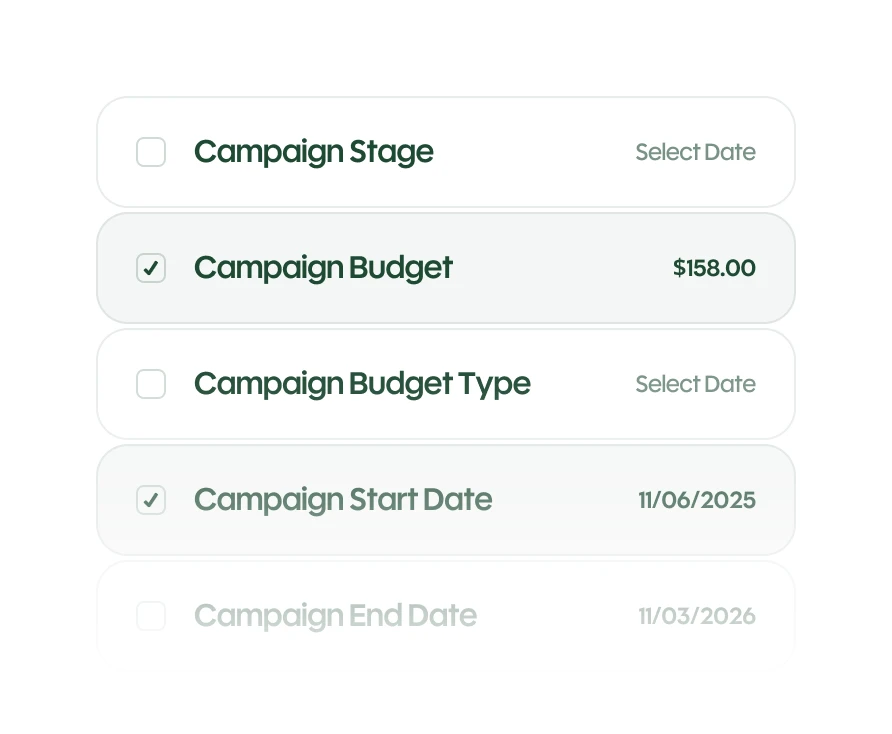Select the Campaign Budget label text
This screenshot has height=734, width=892.
coord(323,269)
